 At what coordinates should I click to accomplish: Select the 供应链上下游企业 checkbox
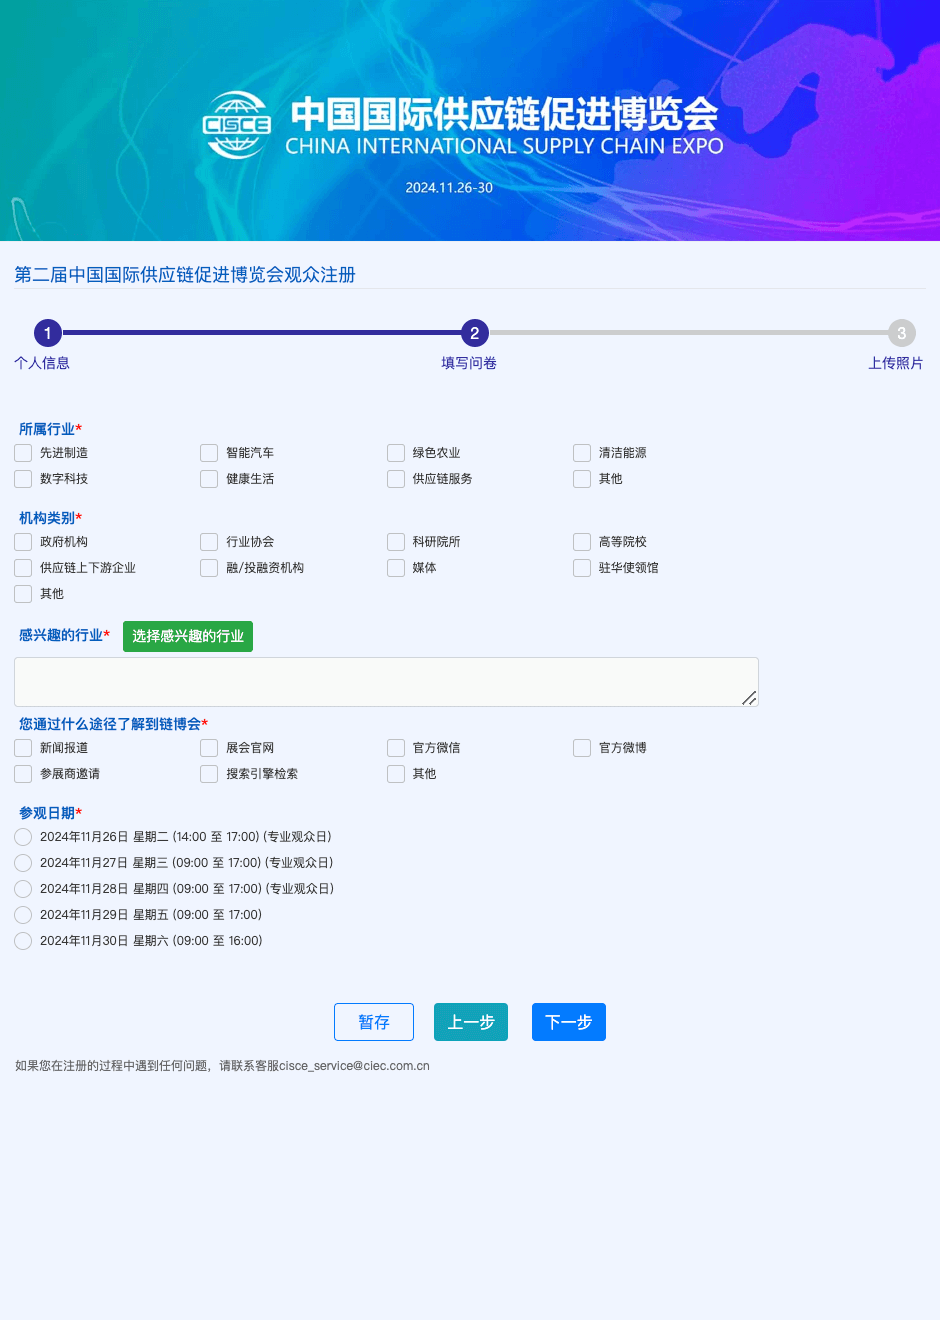[23, 568]
